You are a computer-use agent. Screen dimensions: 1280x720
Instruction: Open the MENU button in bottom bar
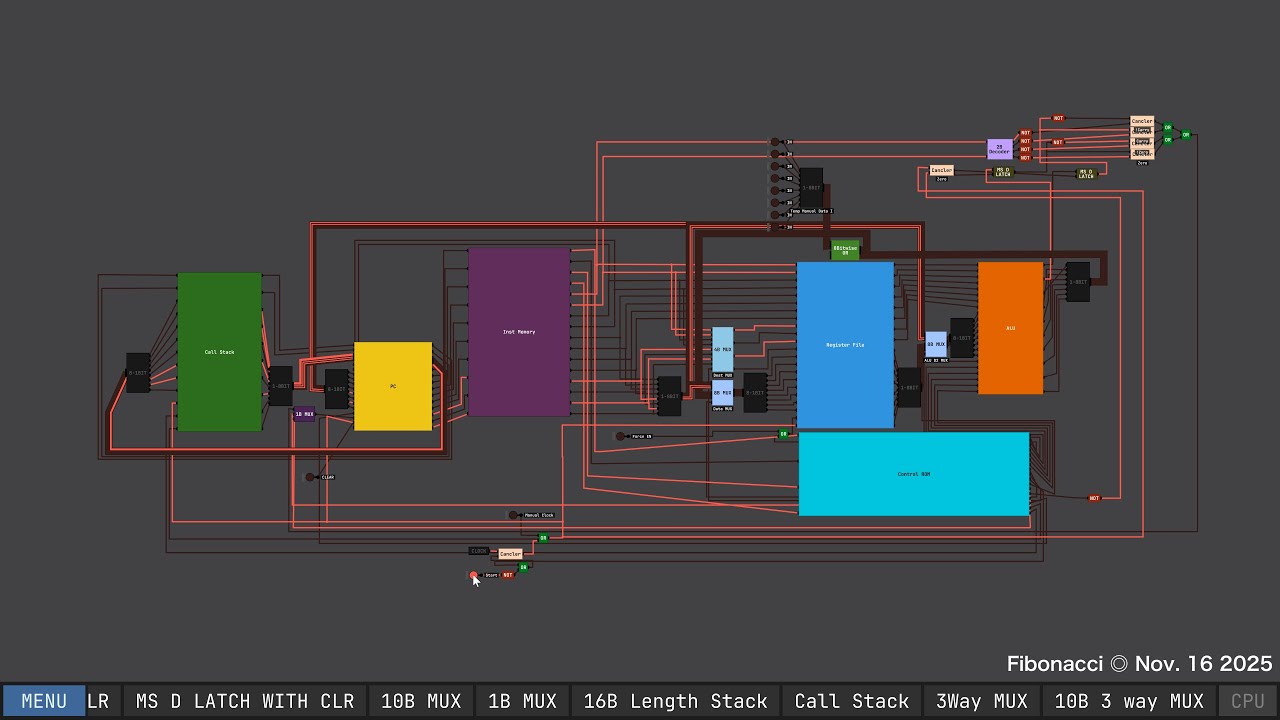[44, 701]
